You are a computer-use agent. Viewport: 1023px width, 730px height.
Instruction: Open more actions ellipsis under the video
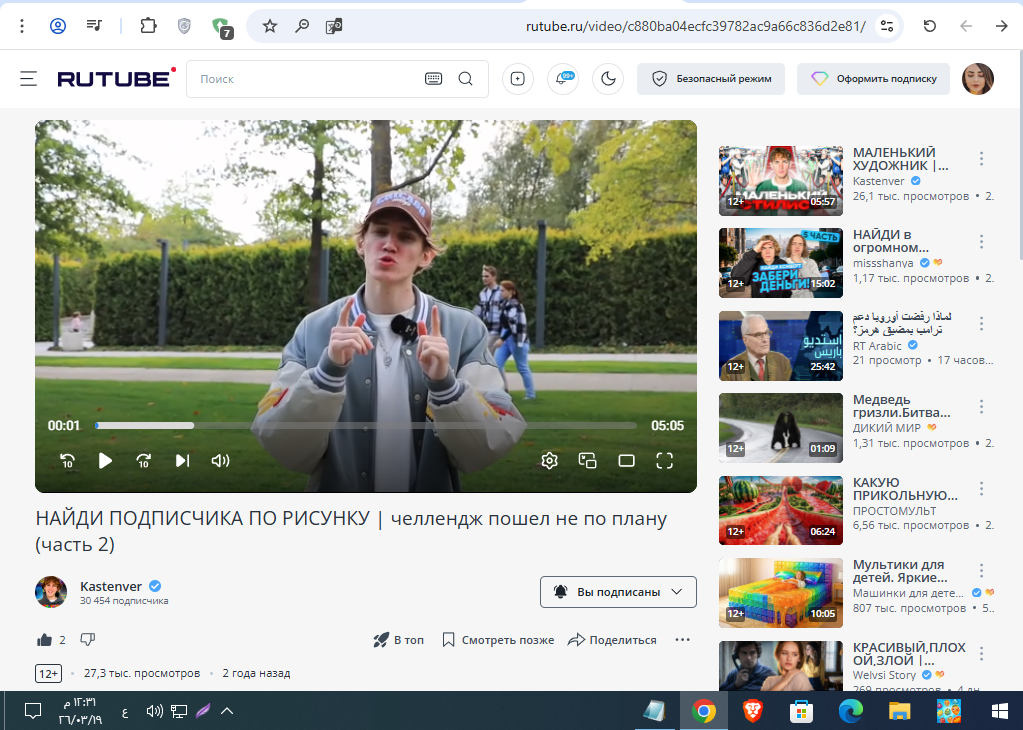(x=682, y=640)
